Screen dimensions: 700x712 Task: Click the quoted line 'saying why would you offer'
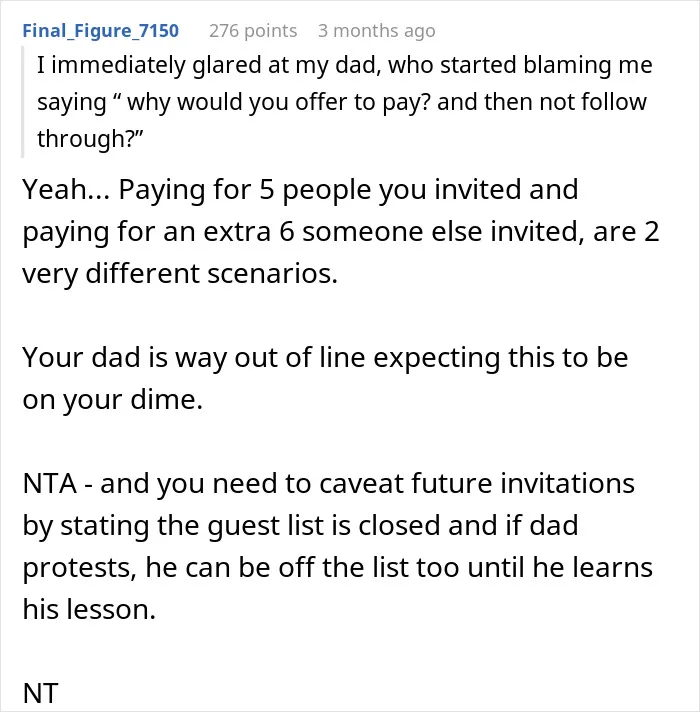pyautogui.click(x=342, y=102)
